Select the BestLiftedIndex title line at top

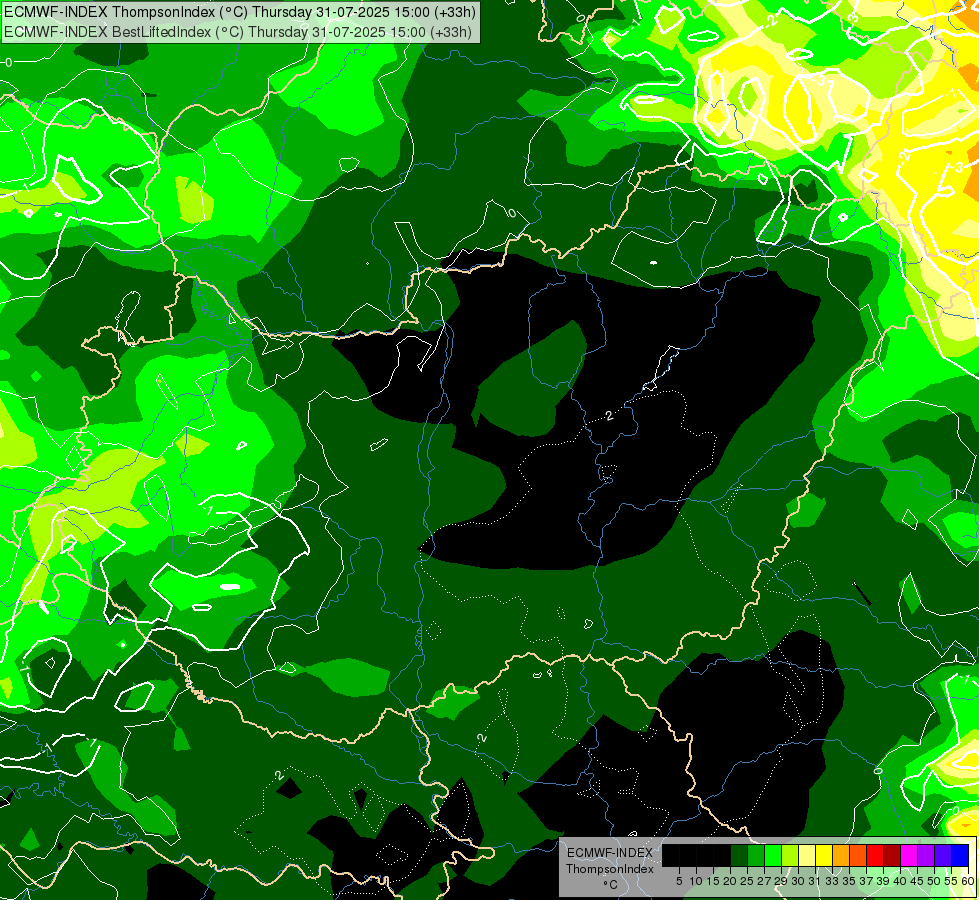pos(238,32)
